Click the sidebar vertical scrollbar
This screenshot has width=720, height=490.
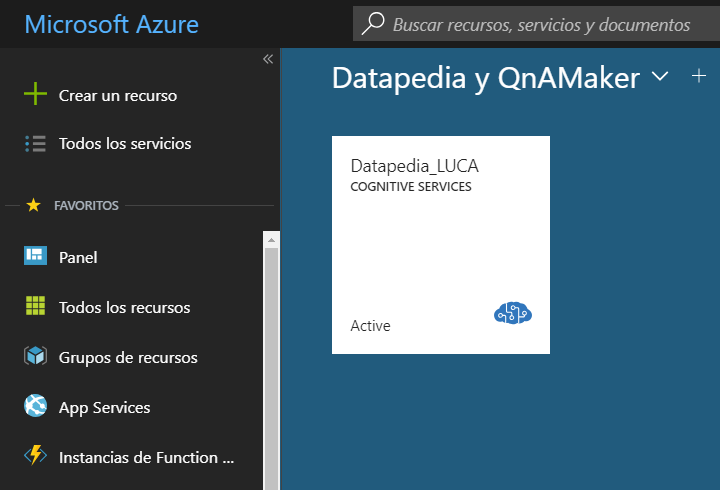coord(270,360)
